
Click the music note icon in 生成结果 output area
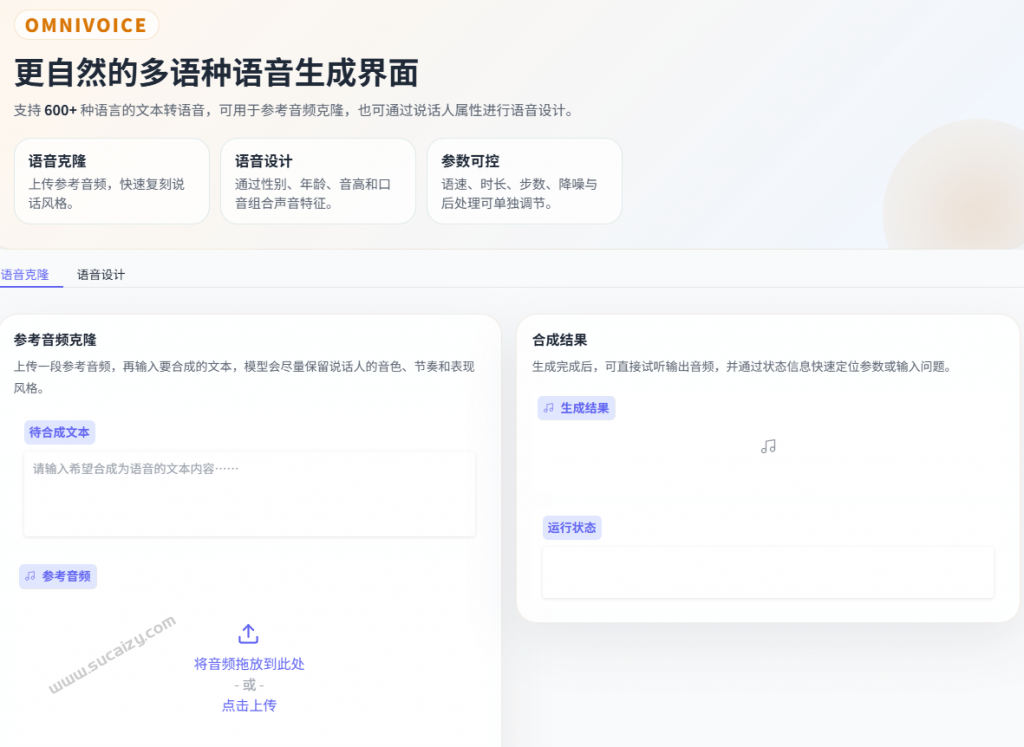(768, 447)
